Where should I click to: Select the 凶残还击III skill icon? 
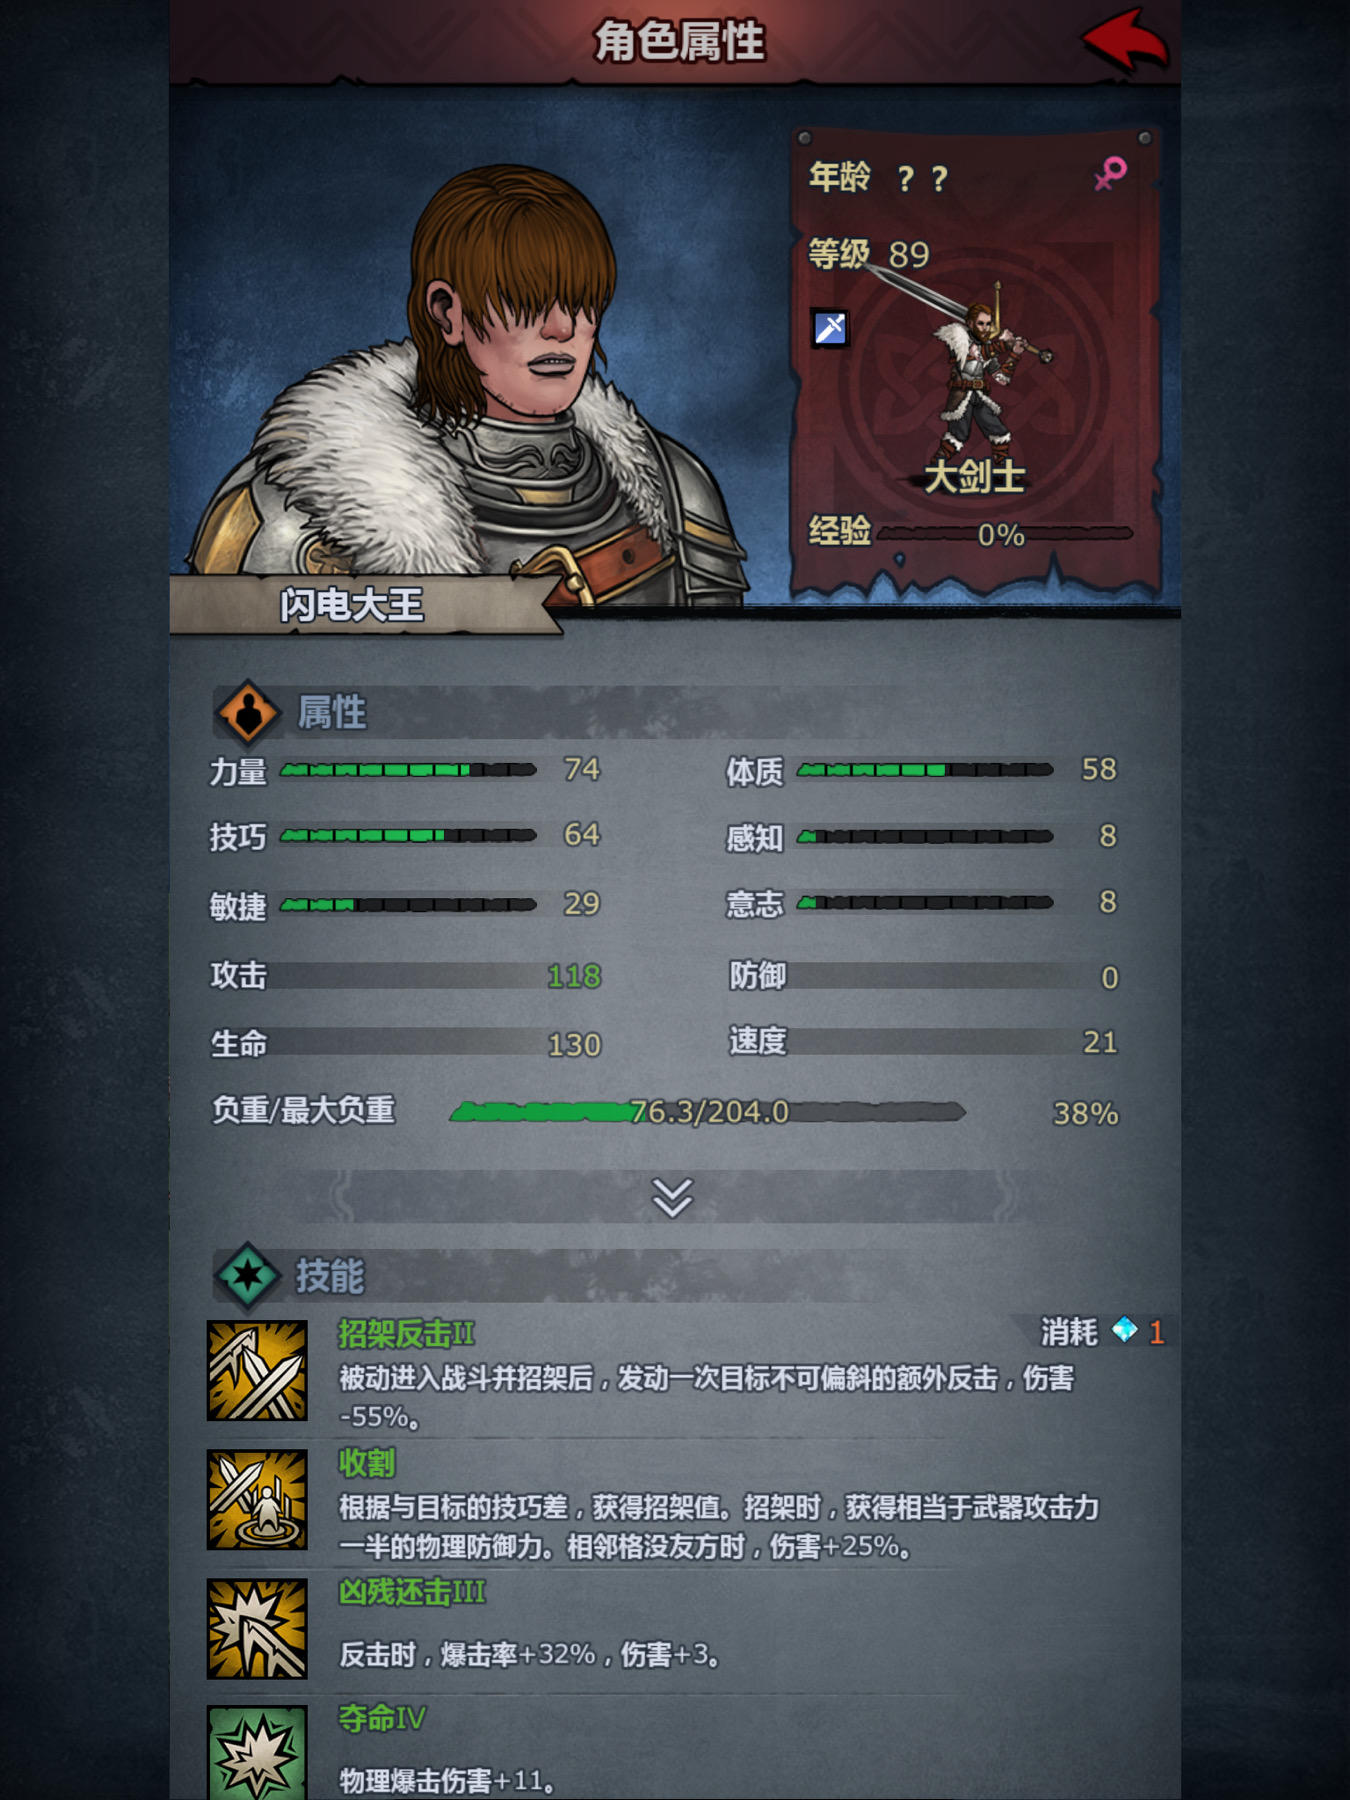[257, 1628]
